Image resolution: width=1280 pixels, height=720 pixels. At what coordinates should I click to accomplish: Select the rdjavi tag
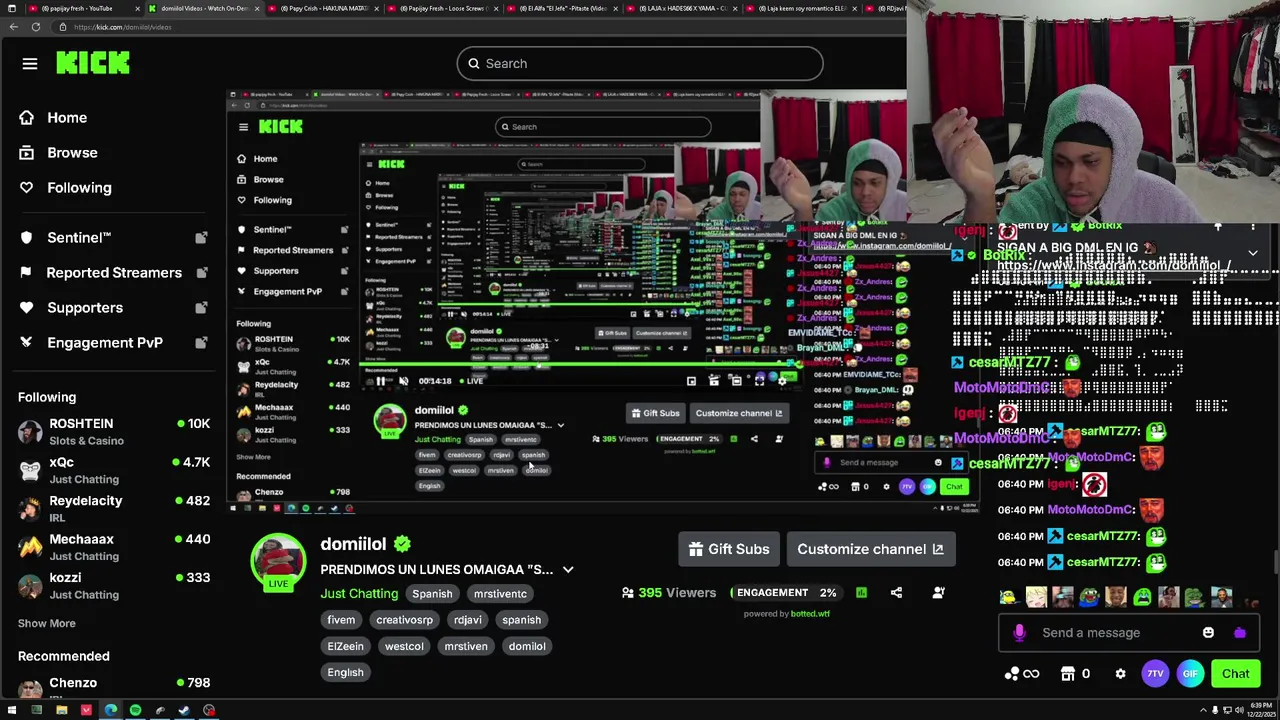pos(467,620)
